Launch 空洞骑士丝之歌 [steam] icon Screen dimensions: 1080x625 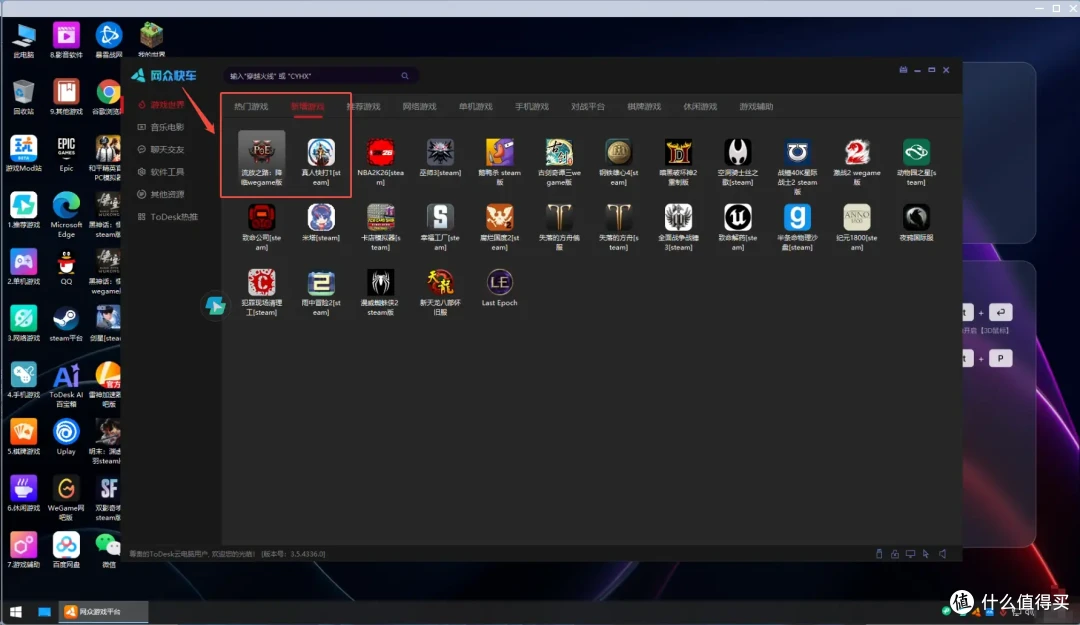[x=738, y=152]
